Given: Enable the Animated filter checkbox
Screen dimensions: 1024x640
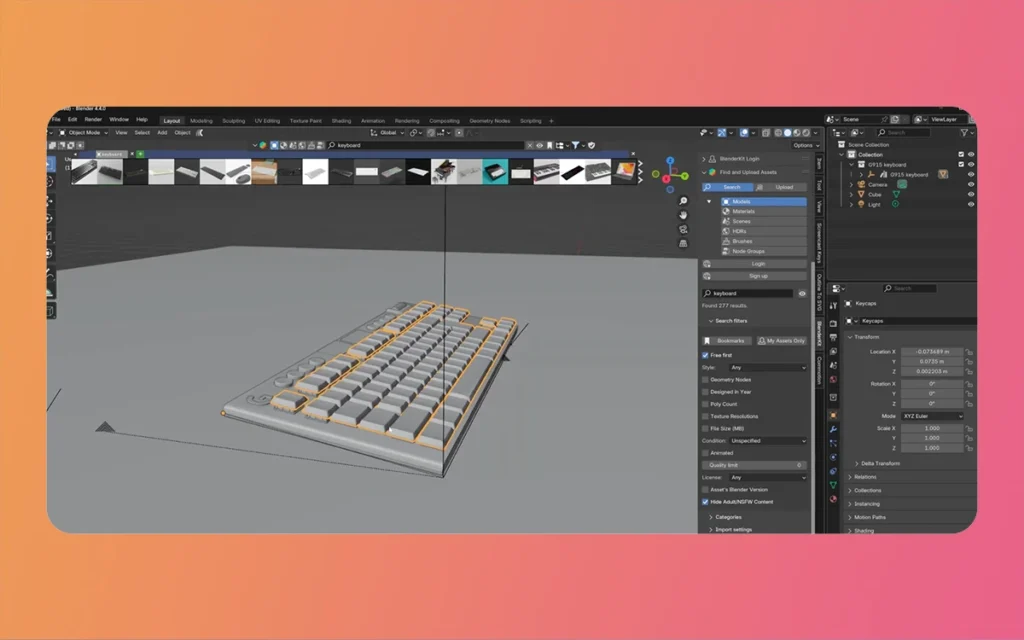Looking at the screenshot, I should 705,453.
